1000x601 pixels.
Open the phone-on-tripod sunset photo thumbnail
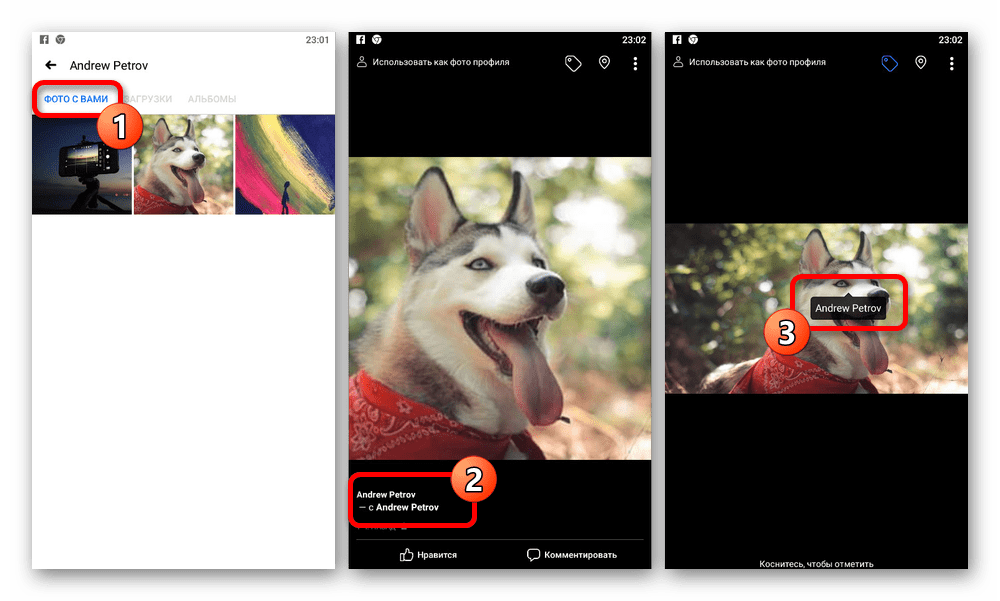(x=82, y=164)
